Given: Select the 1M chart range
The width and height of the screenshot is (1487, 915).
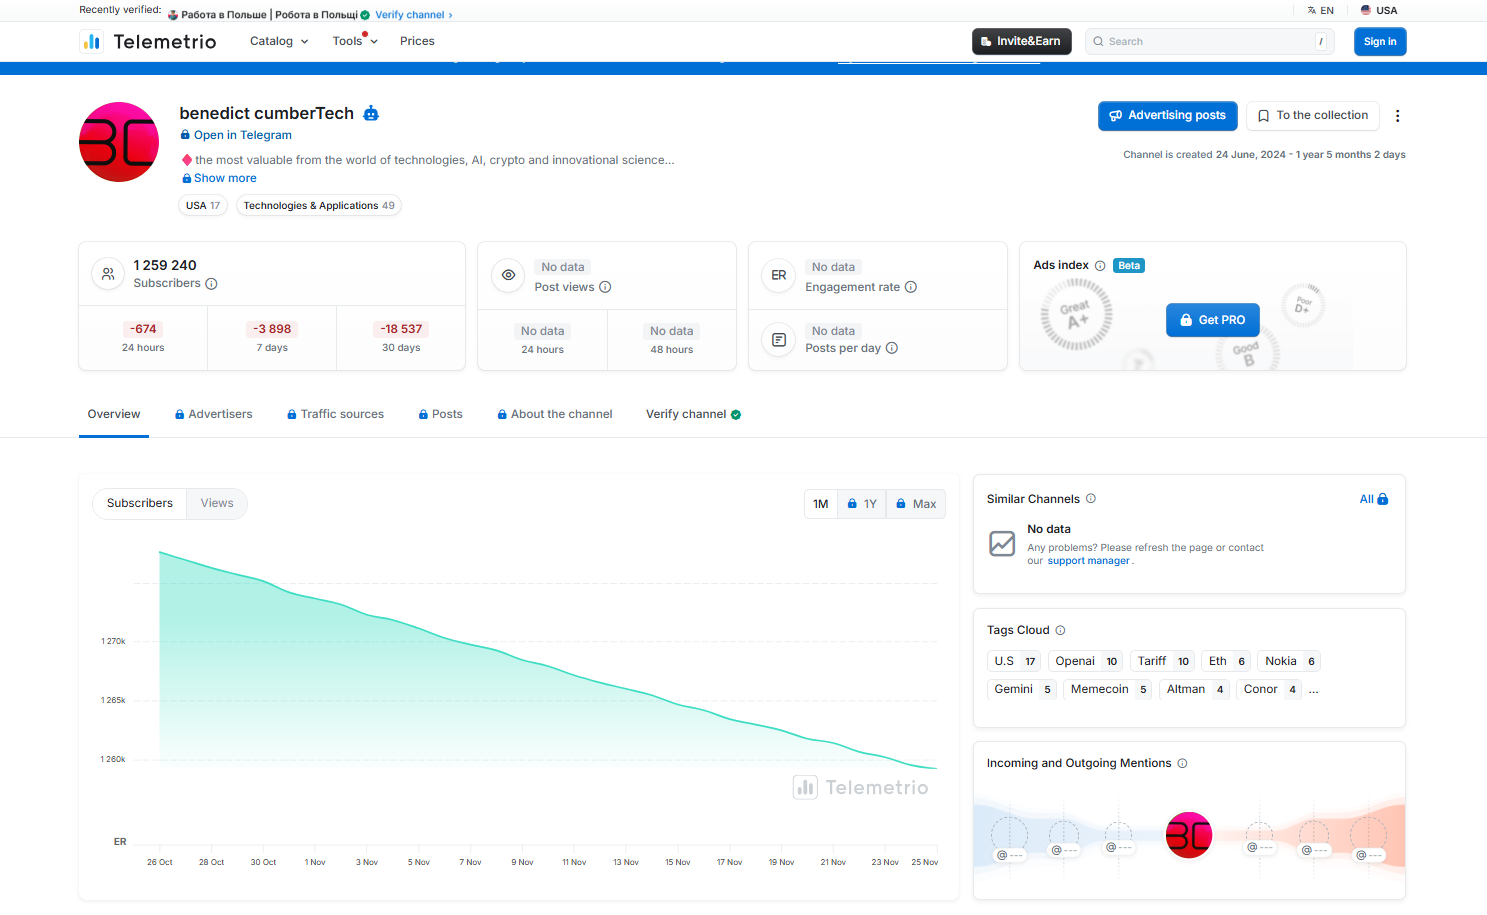Looking at the screenshot, I should 820,503.
